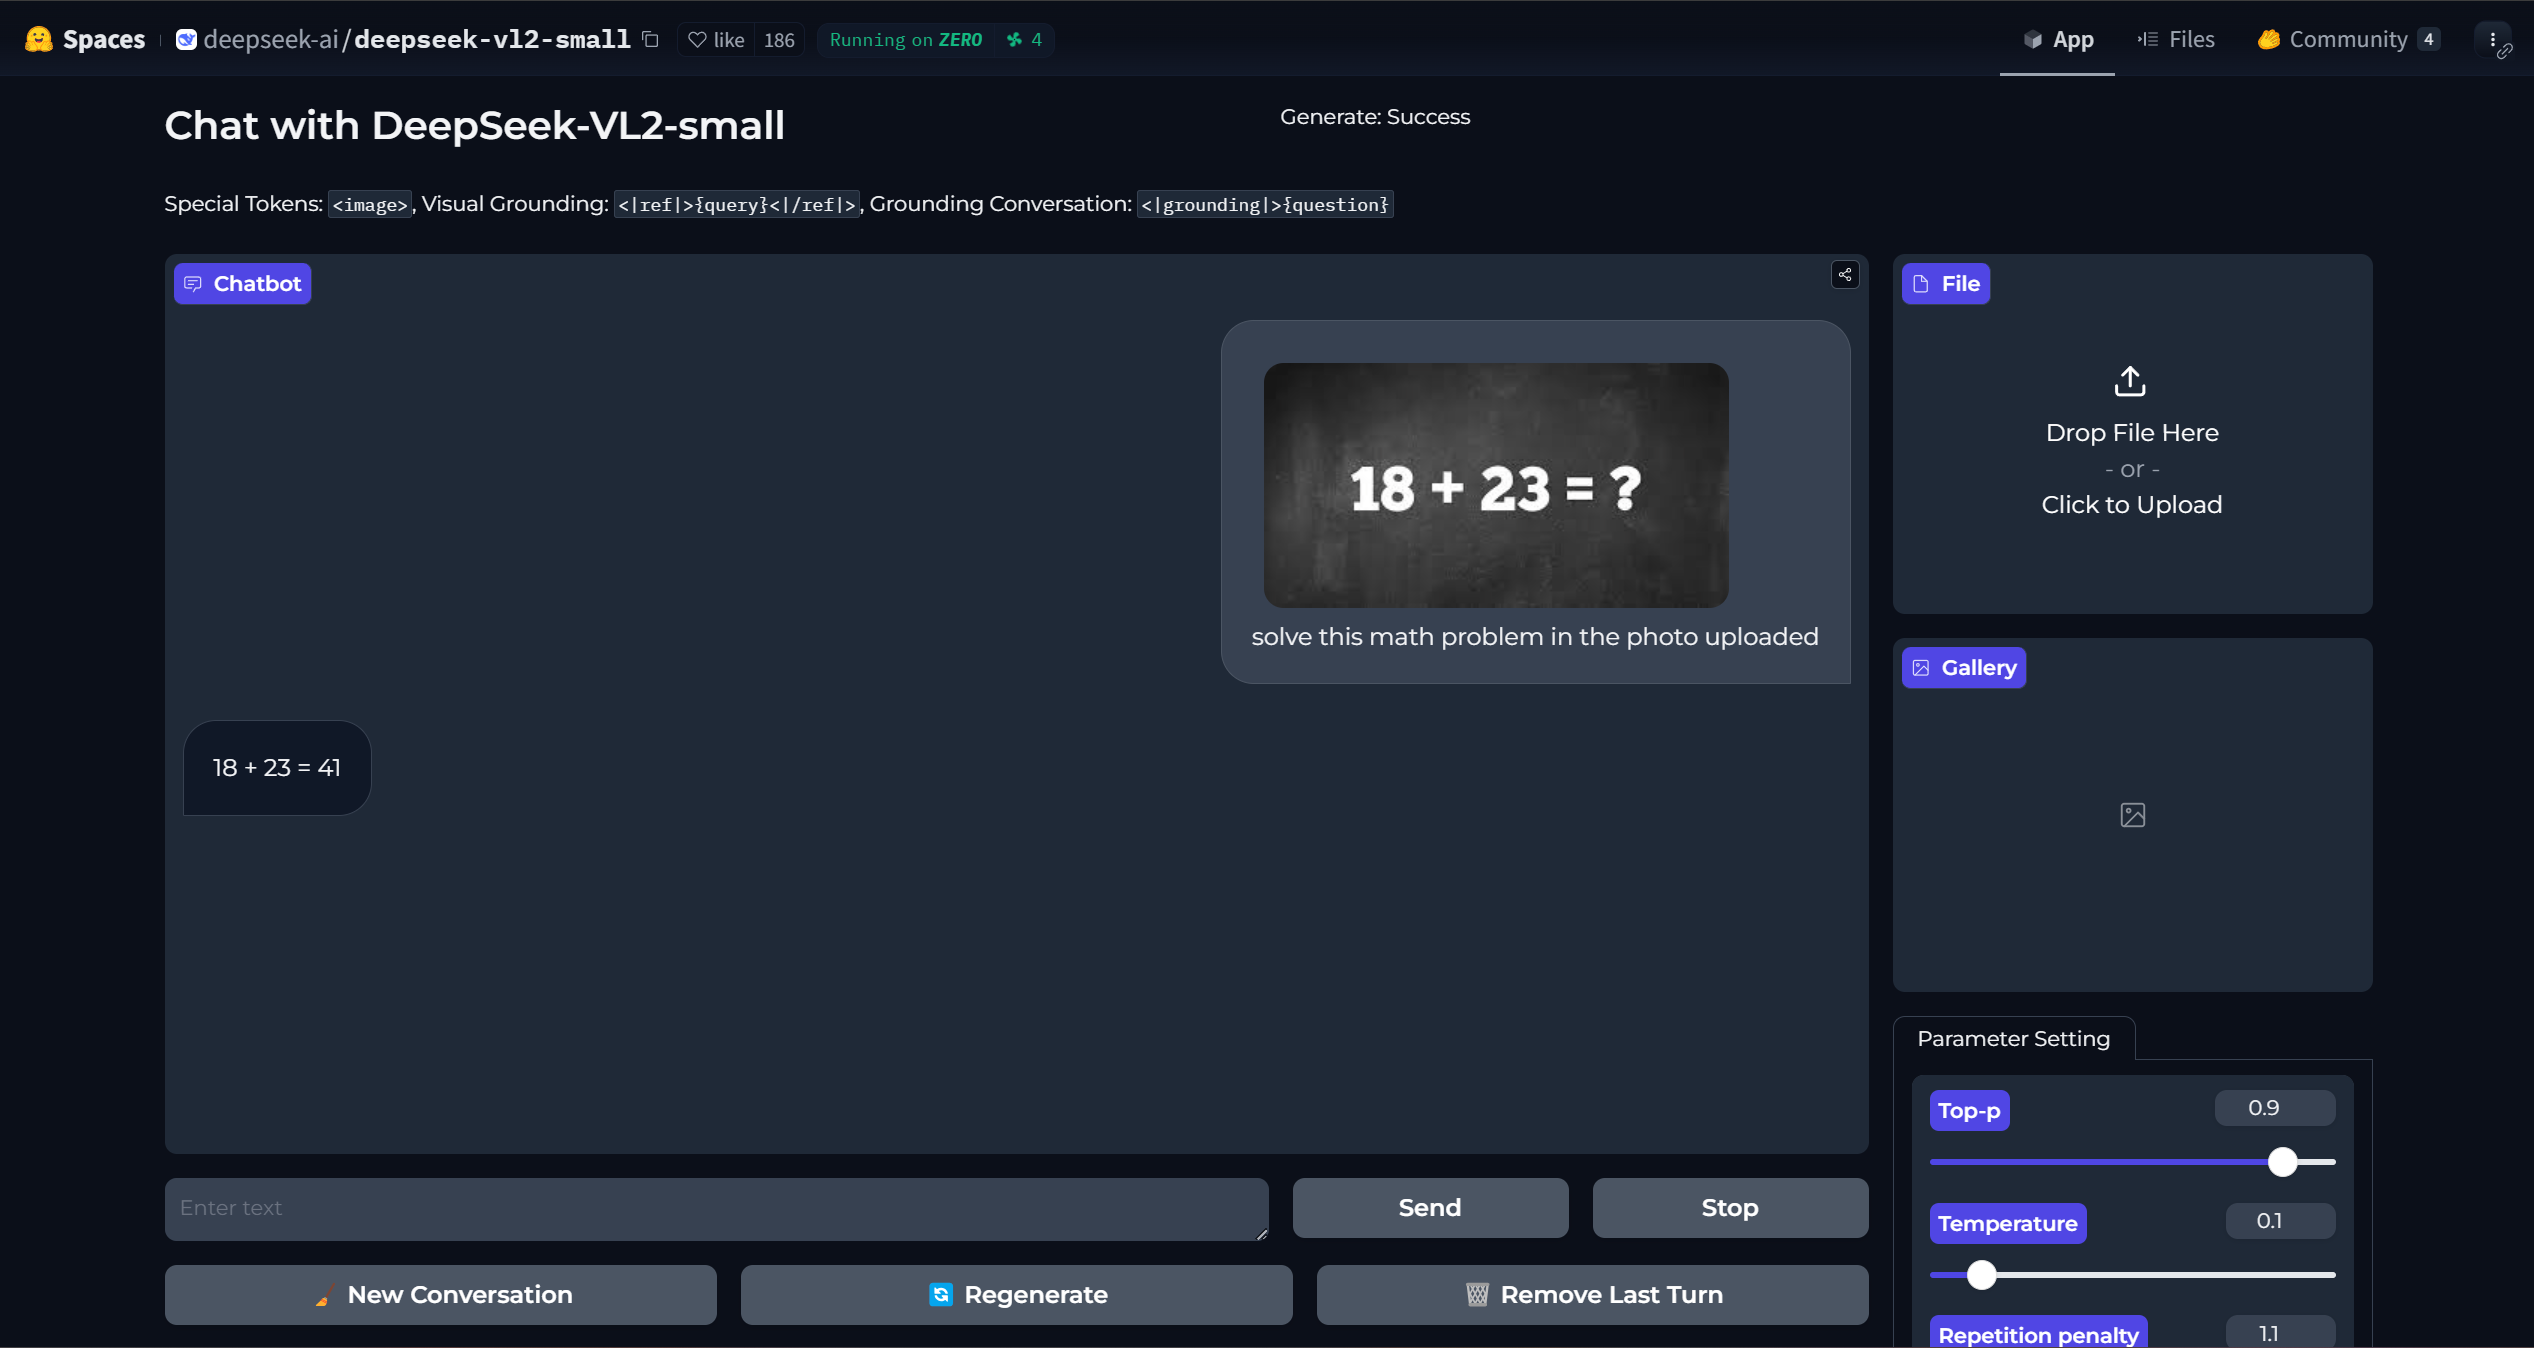
Task: Switch to the App tab
Action: click(2058, 39)
